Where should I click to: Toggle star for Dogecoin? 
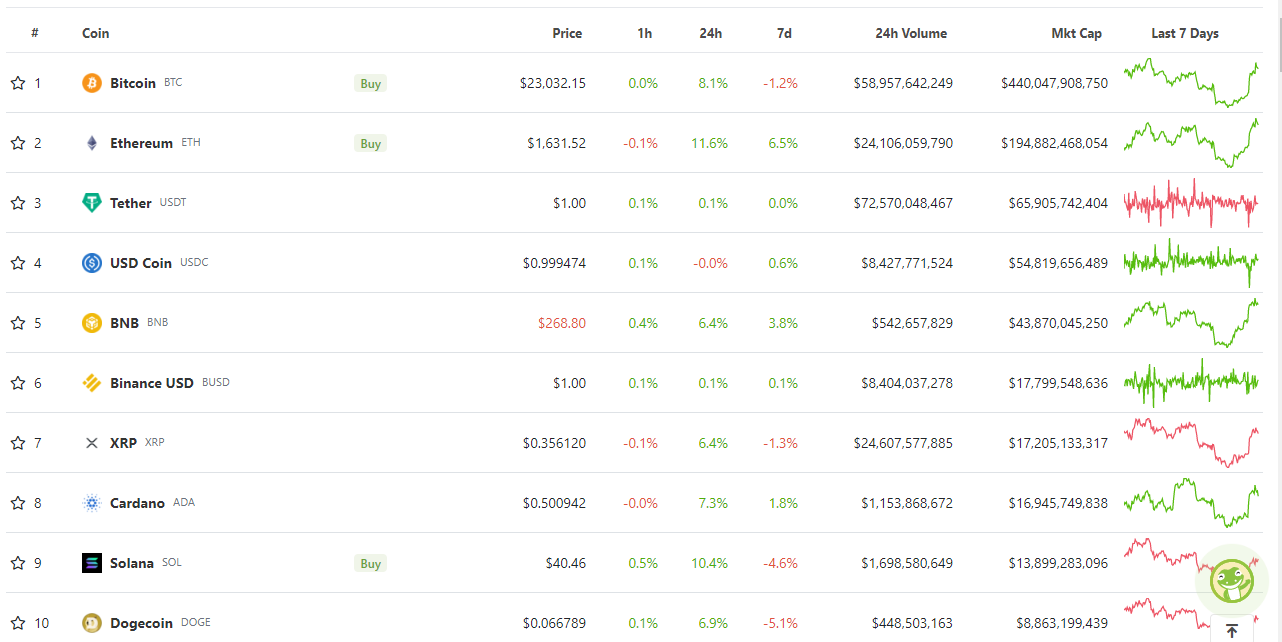click(x=18, y=623)
